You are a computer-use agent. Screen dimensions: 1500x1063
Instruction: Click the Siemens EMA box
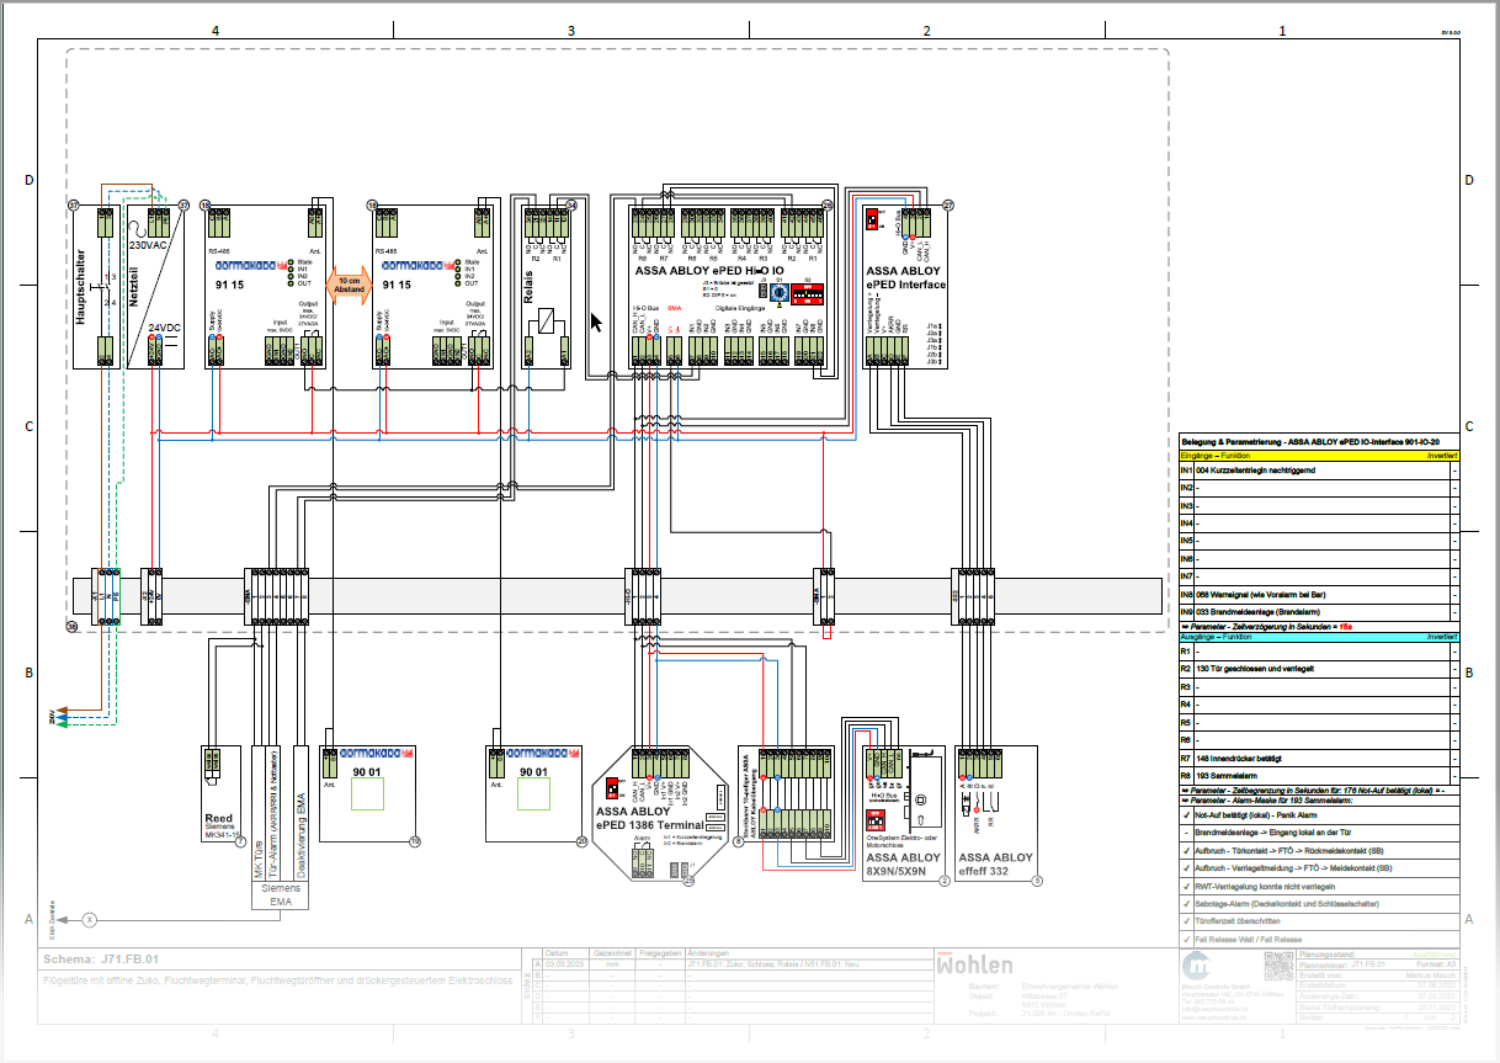pos(280,895)
